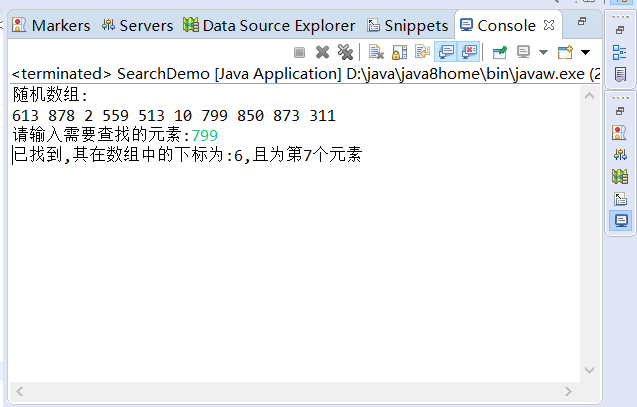Click highlighted Console icon in the trim bar
Image resolution: width=637 pixels, height=407 pixels.
621,221
